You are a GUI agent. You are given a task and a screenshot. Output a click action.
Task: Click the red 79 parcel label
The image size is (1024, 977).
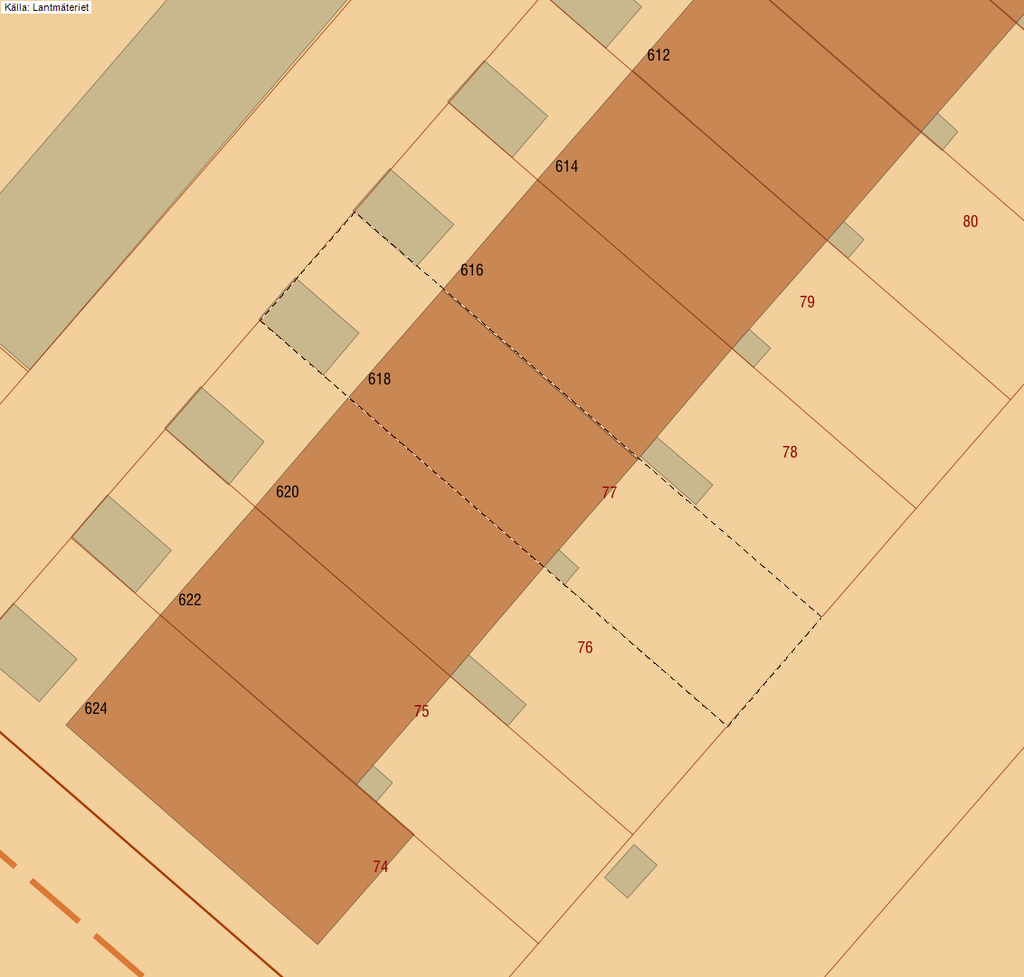tap(807, 302)
